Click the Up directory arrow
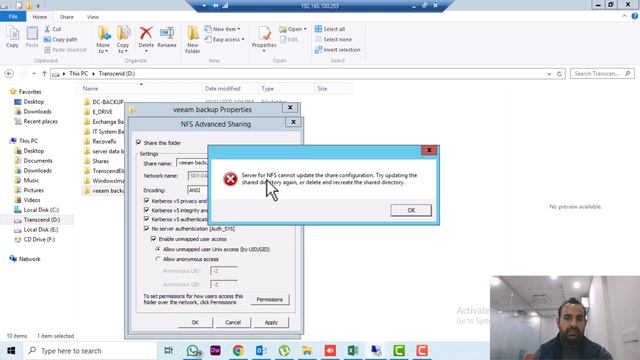 [44, 73]
